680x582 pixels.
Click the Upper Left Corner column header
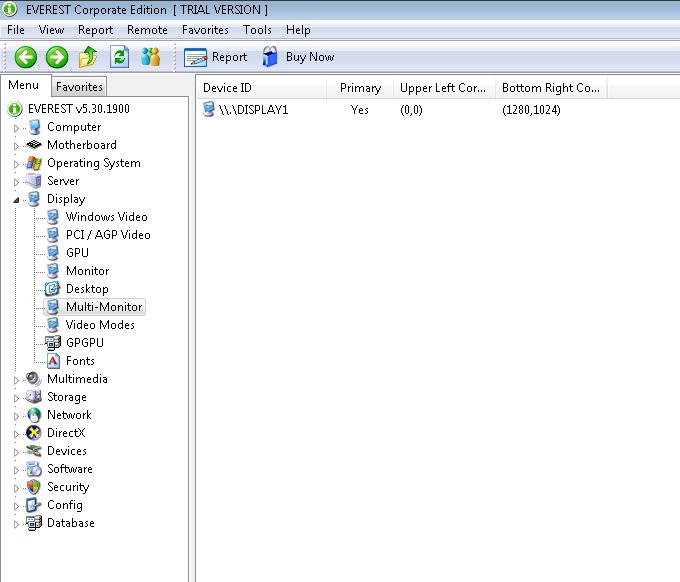tap(445, 88)
